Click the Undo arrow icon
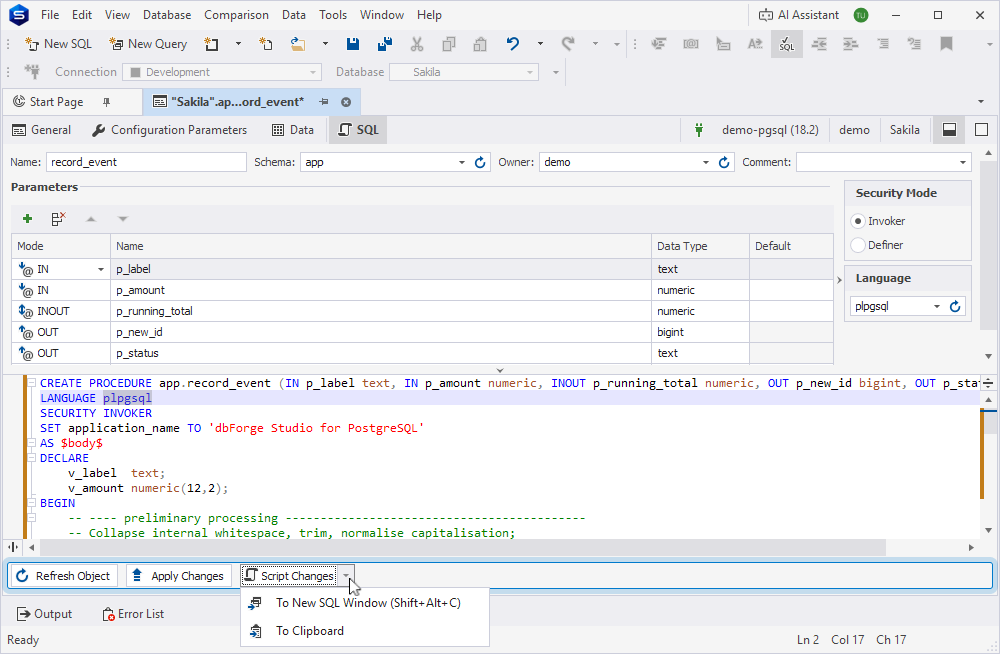The width and height of the screenshot is (1000, 654). pos(513,44)
